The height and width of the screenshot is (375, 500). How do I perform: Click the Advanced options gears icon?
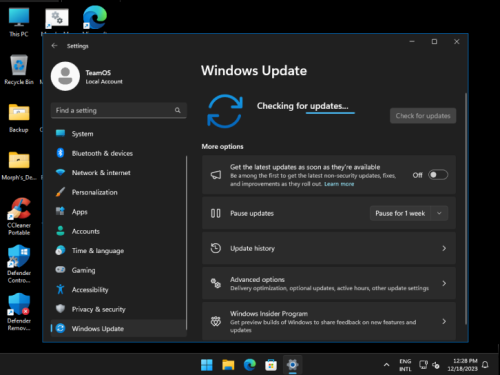(216, 283)
